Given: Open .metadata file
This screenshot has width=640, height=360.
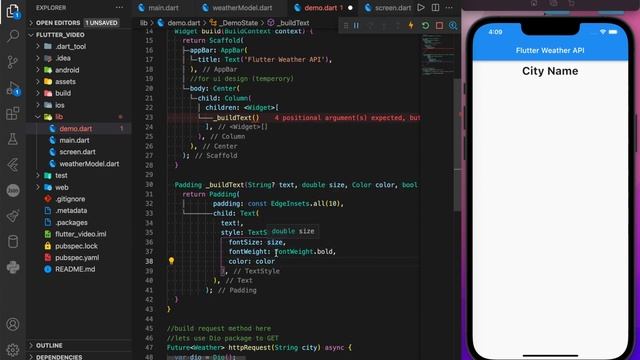Looking at the screenshot, I should [71, 211].
